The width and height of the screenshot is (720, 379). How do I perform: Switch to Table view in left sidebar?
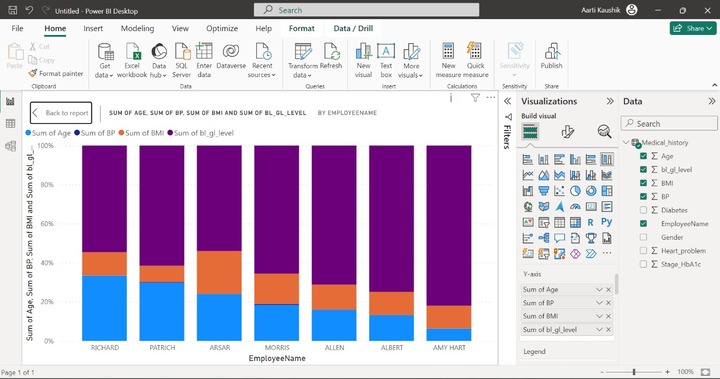tap(10, 123)
